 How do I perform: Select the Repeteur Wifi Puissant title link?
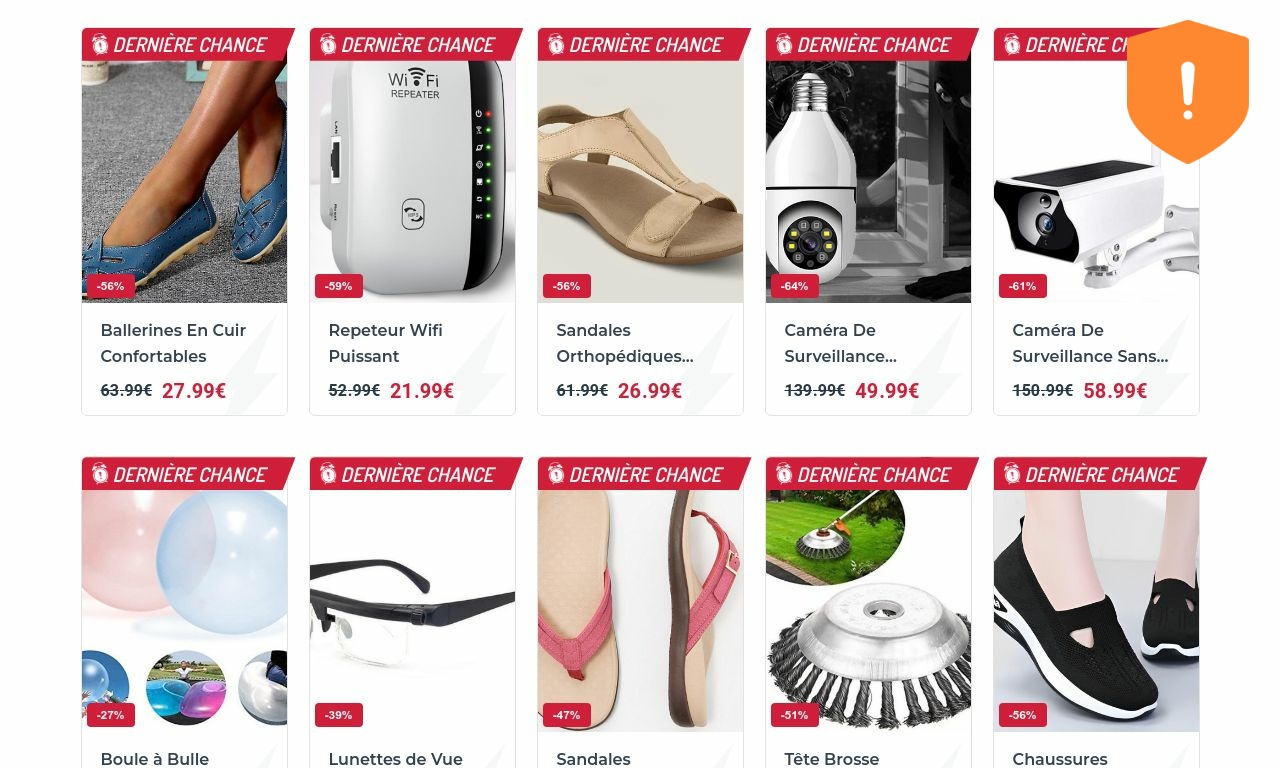385,343
